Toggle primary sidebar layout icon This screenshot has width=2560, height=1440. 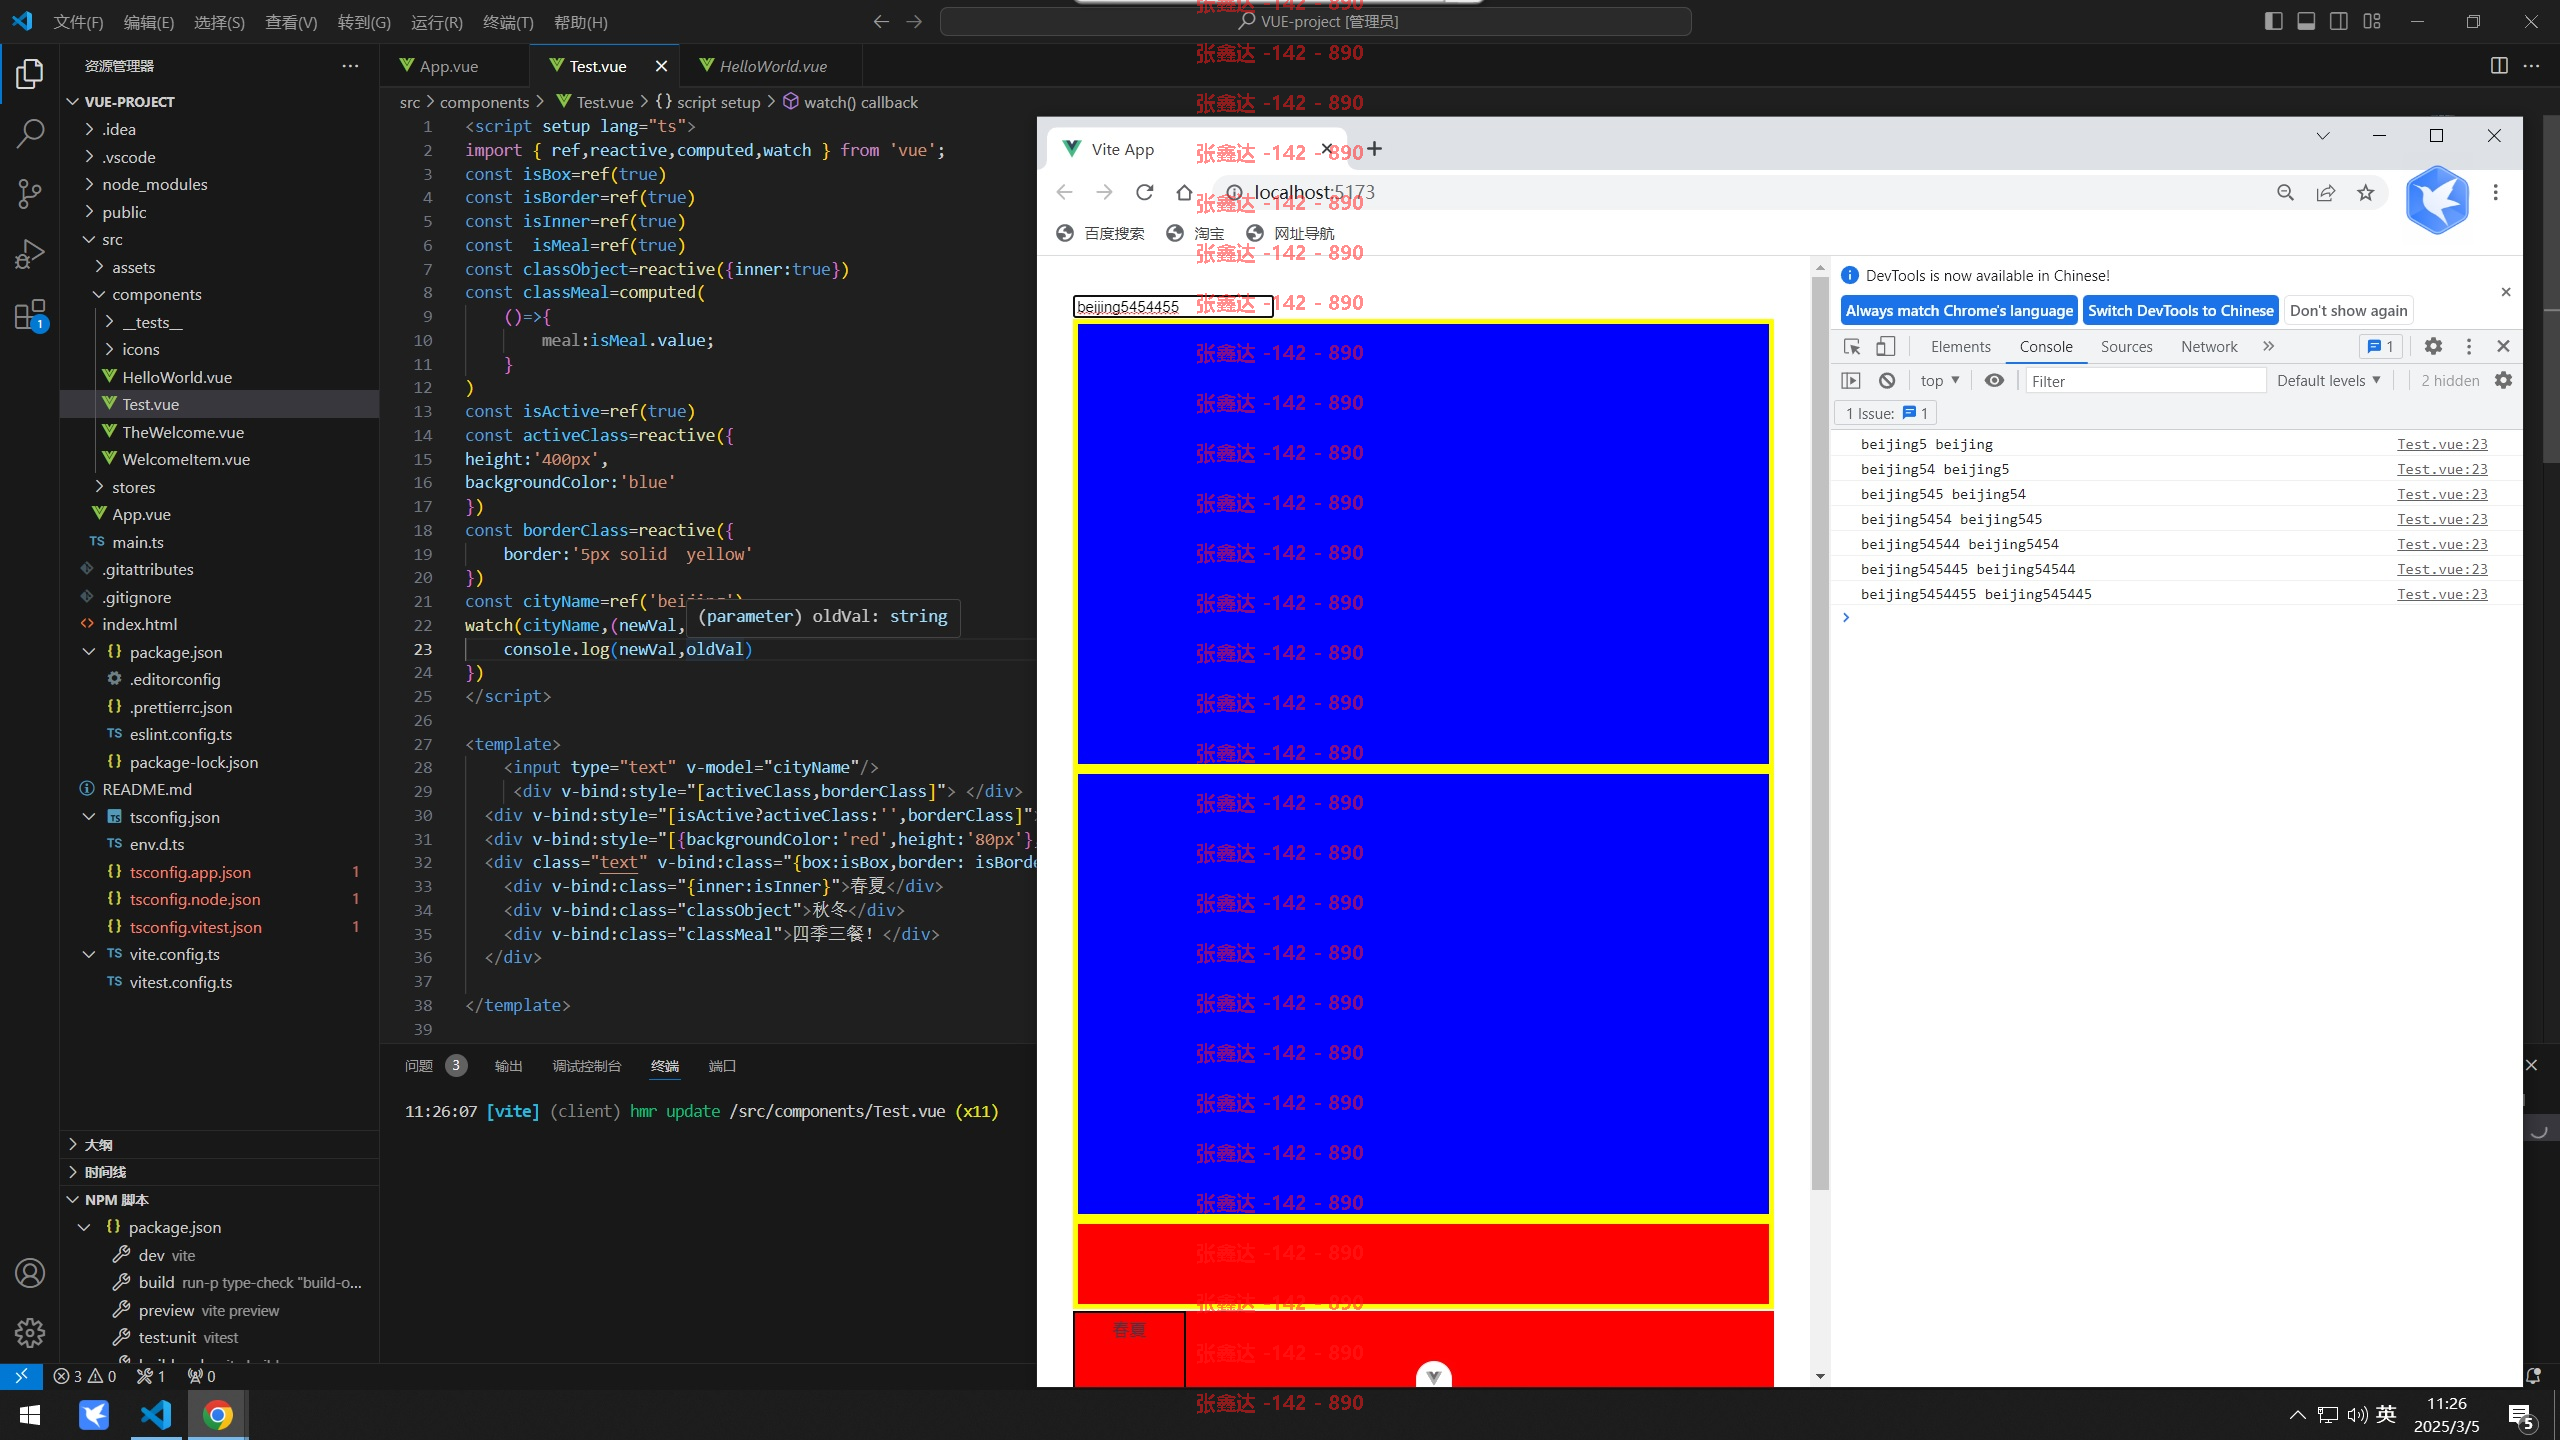2273,21
